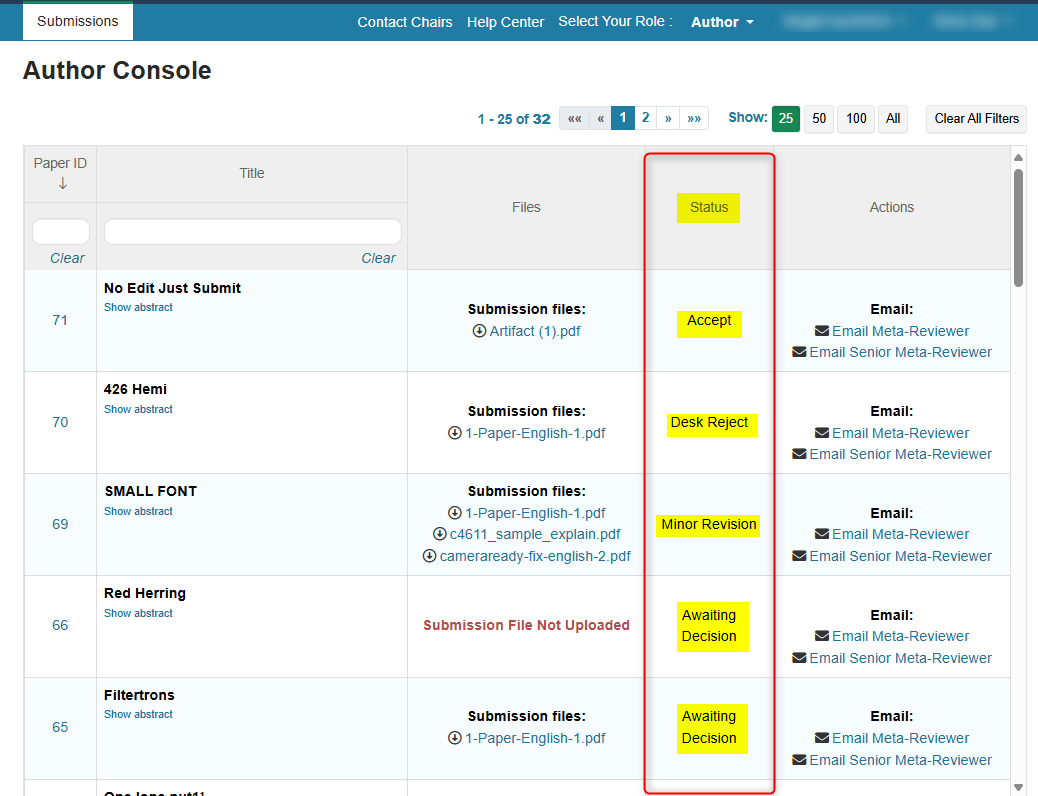Open the Author role dropdown
Image resolution: width=1038 pixels, height=796 pixels.
point(722,22)
